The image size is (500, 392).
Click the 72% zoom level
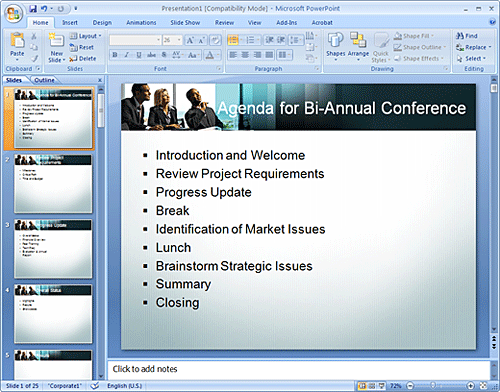click(395, 386)
